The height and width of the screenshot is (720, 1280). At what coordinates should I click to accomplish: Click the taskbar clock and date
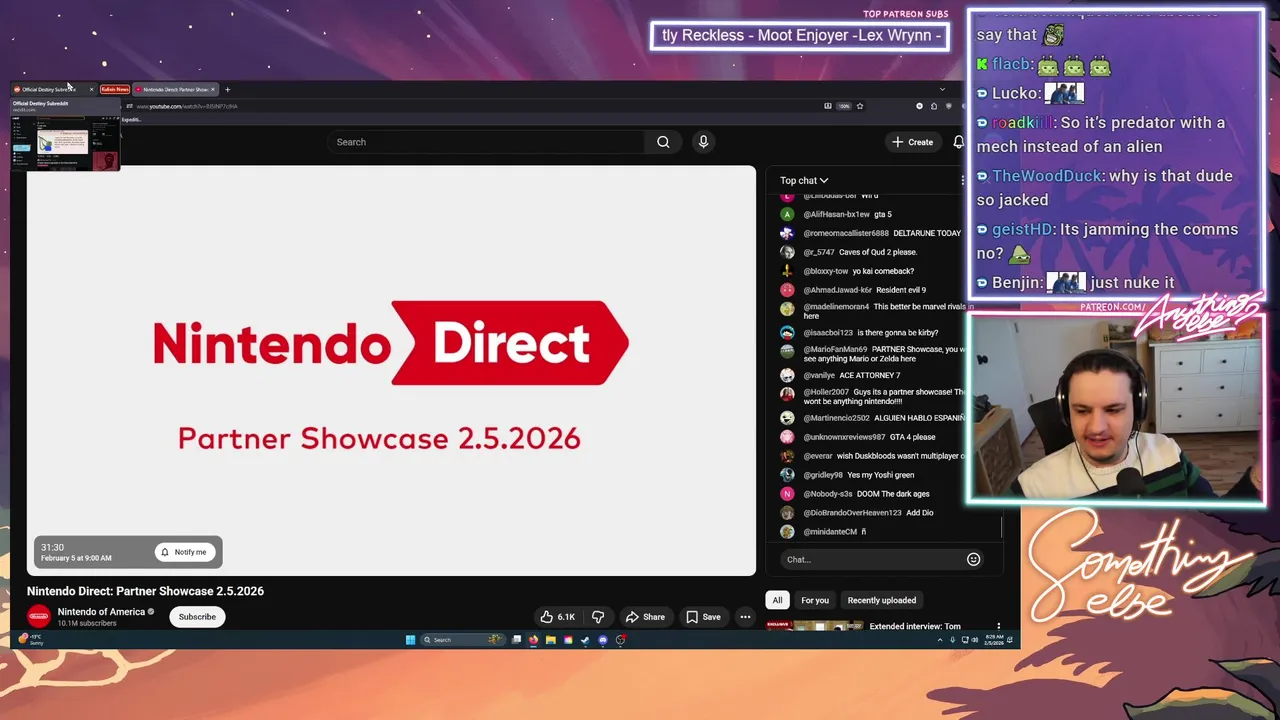(995, 640)
